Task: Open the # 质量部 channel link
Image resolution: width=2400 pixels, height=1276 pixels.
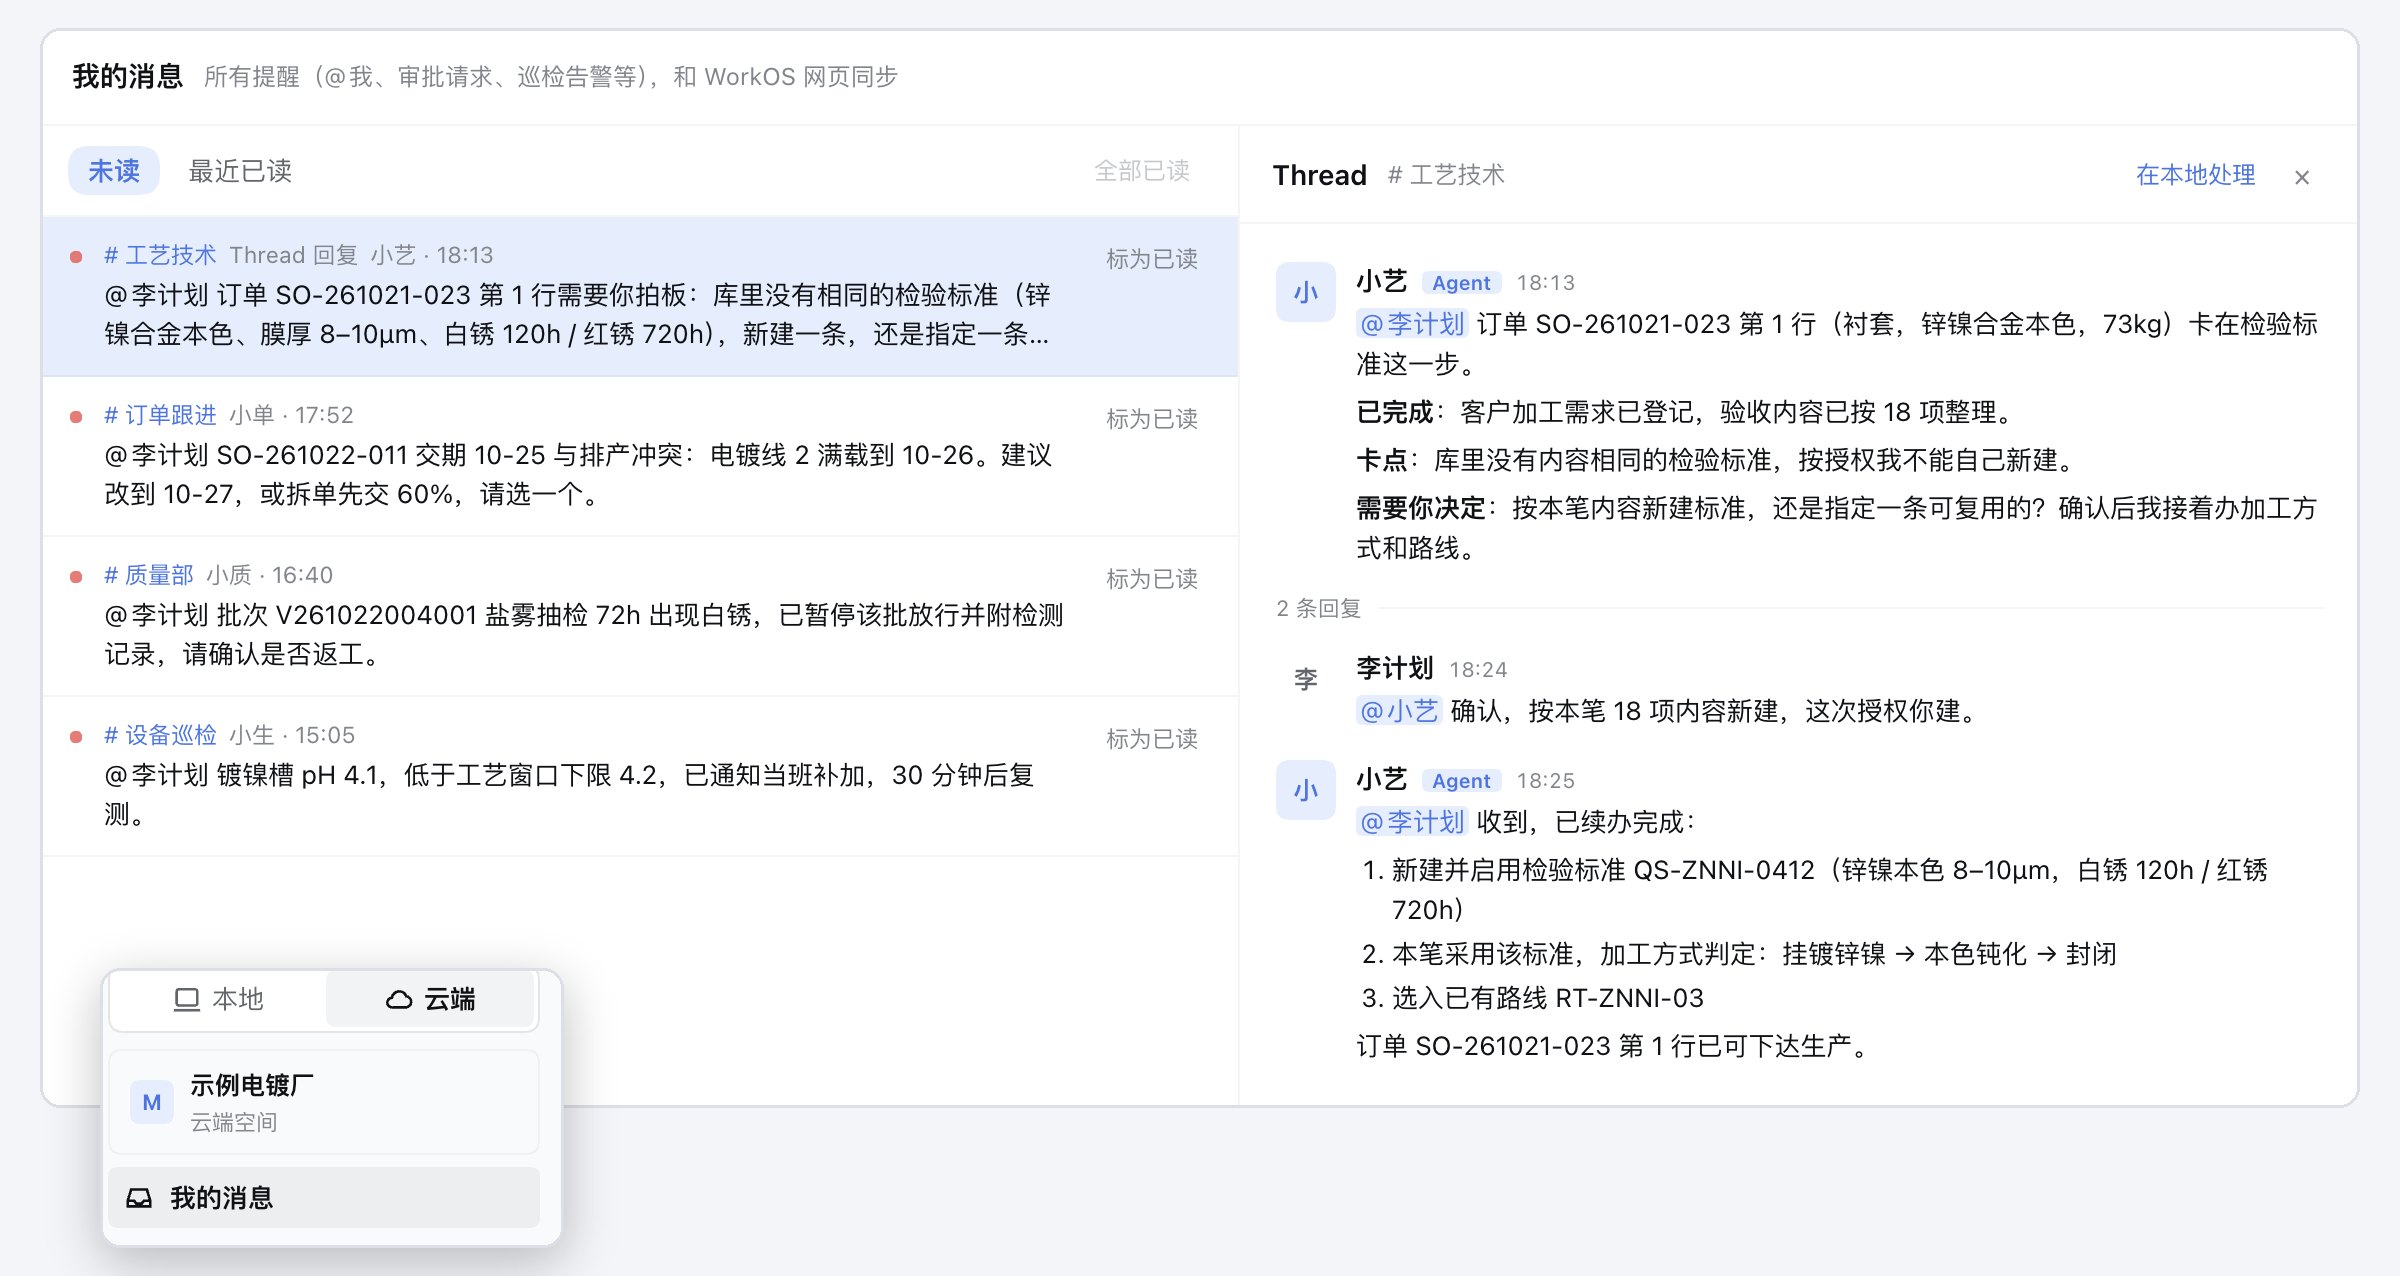Action: [149, 575]
